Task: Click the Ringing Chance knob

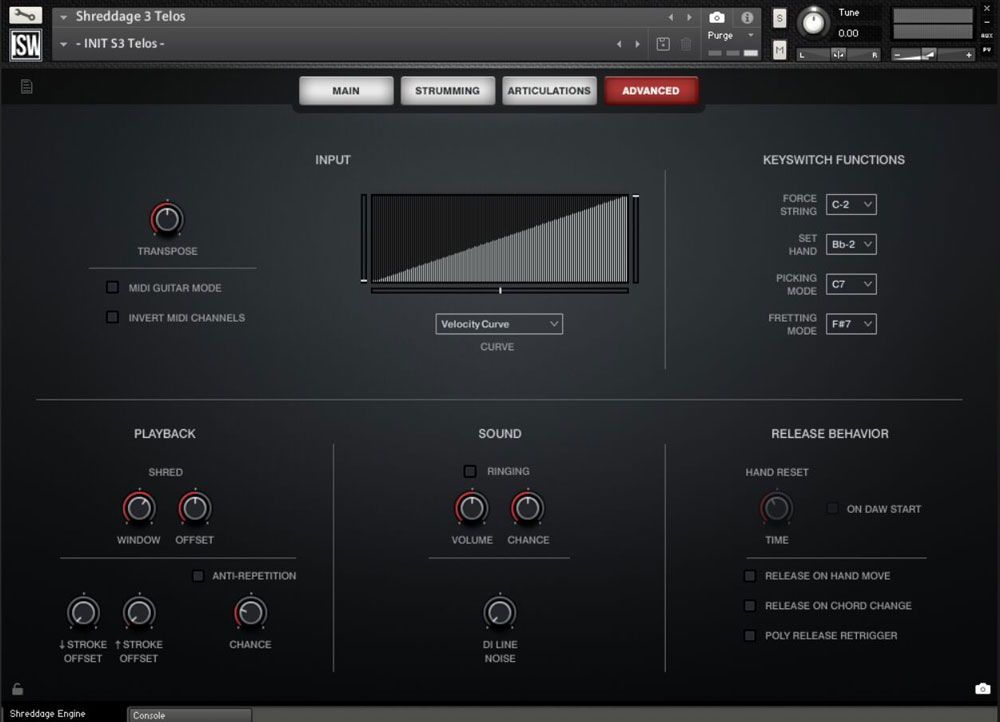Action: pos(527,508)
